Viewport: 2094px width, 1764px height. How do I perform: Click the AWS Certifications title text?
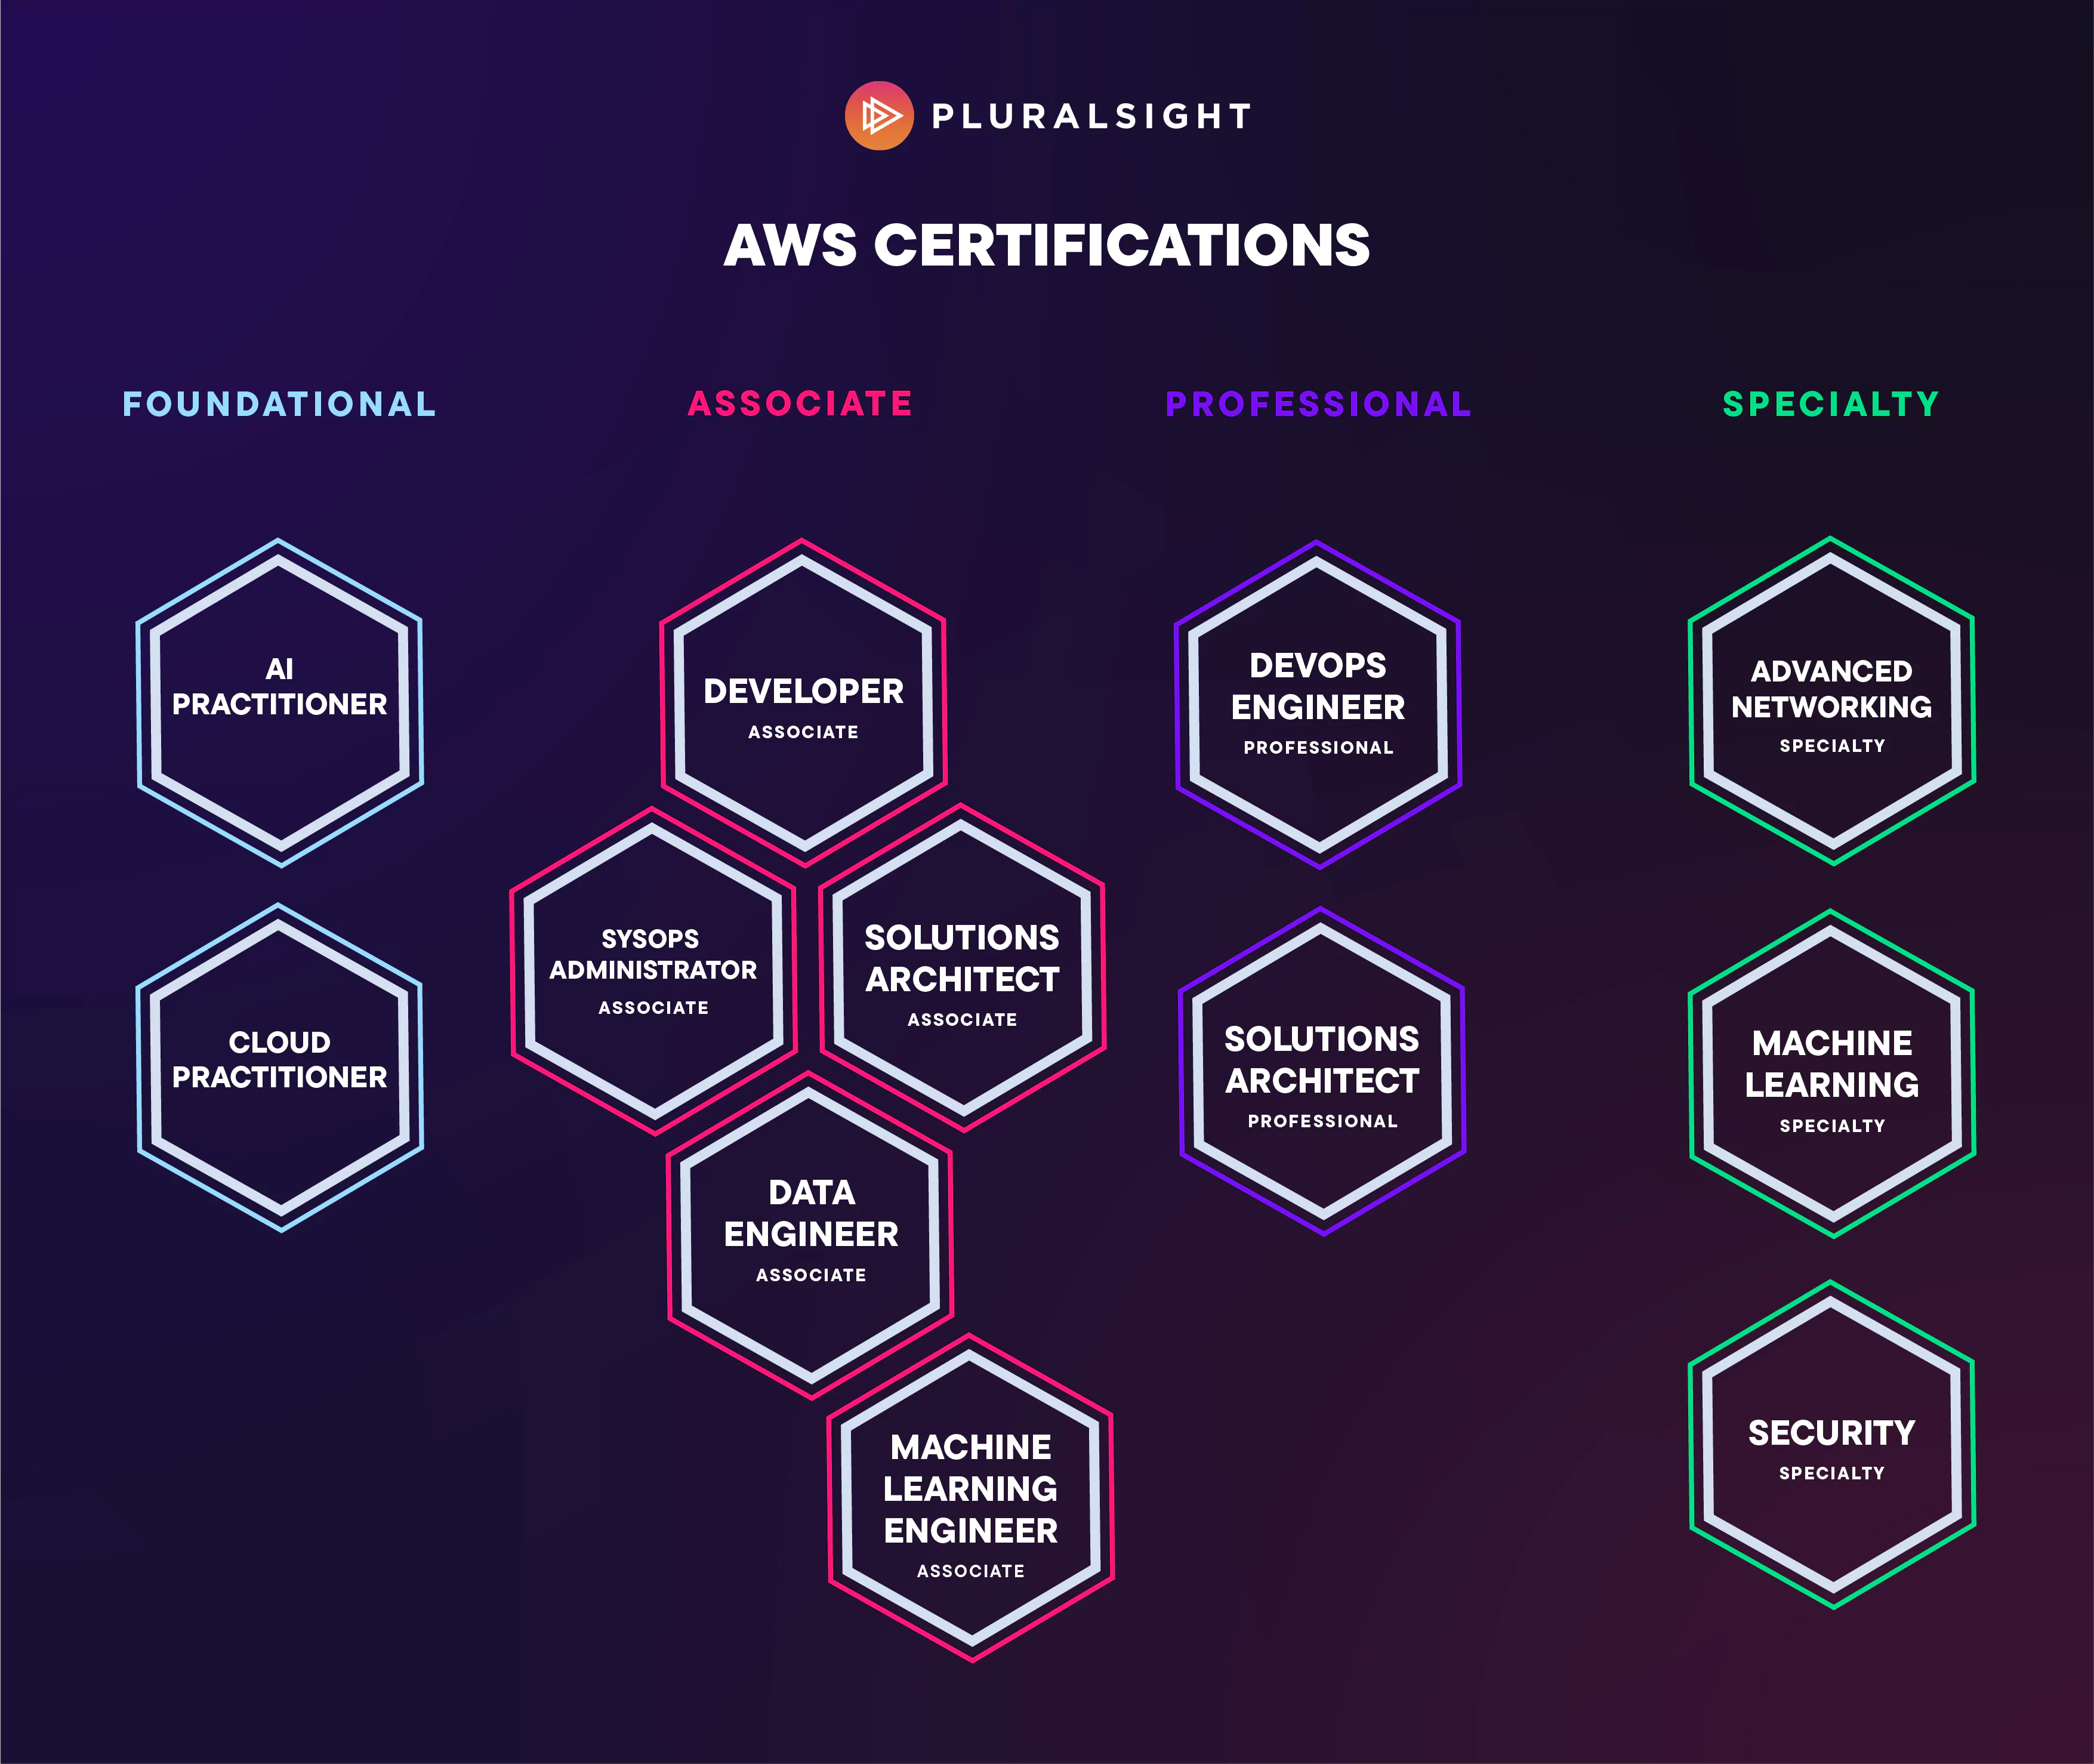click(x=1047, y=246)
